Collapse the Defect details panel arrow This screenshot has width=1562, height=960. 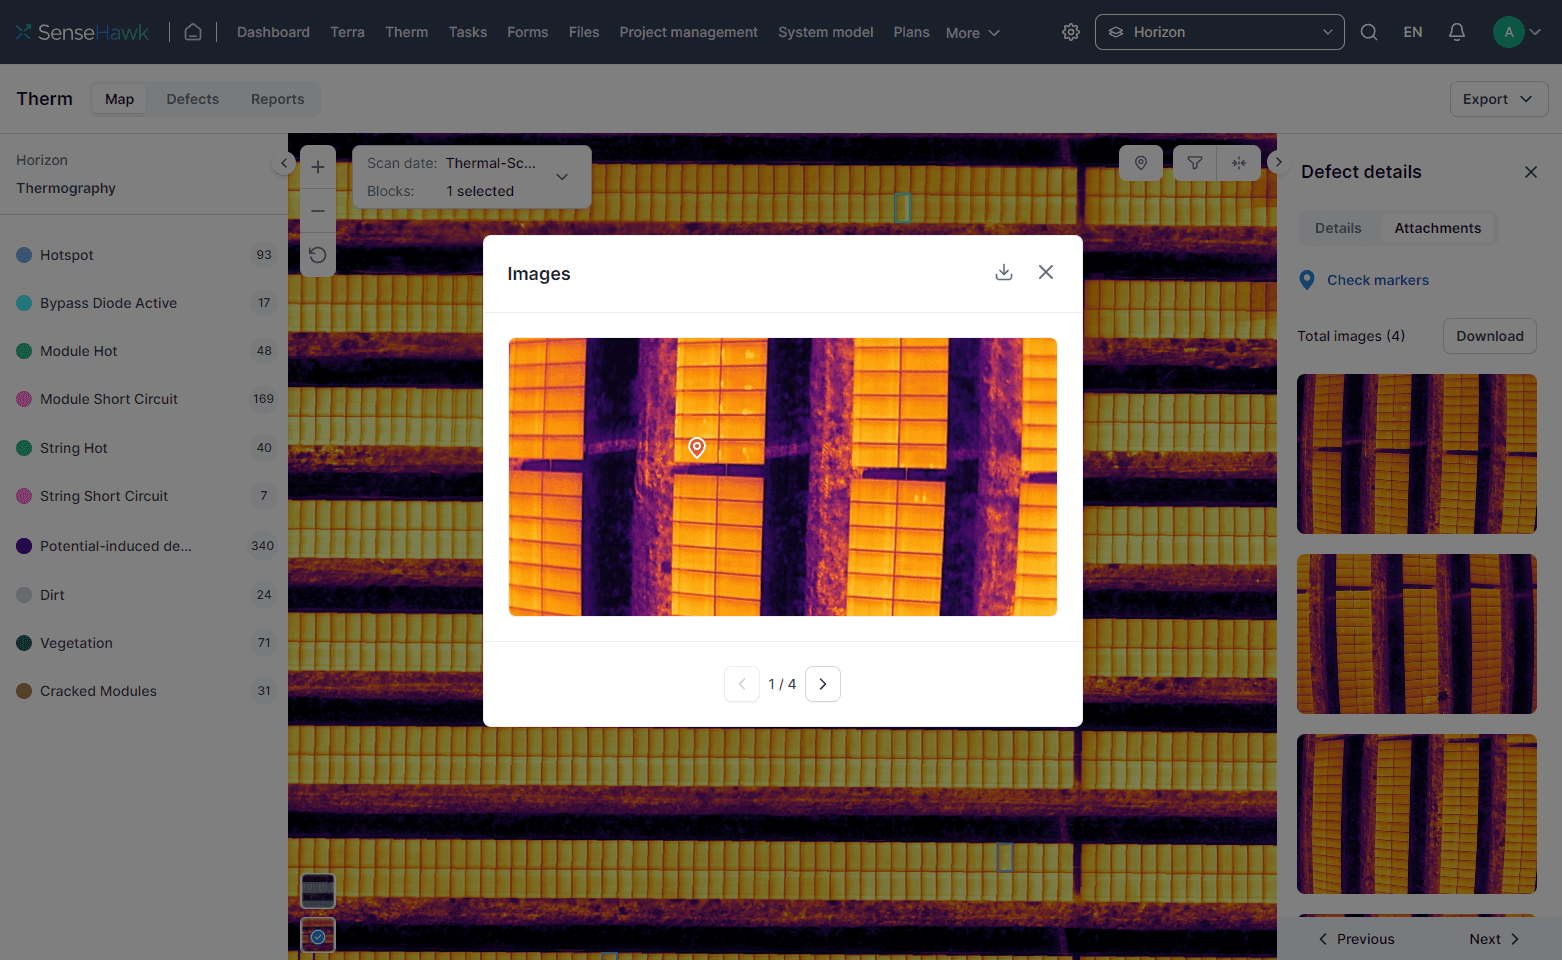[x=1278, y=162]
